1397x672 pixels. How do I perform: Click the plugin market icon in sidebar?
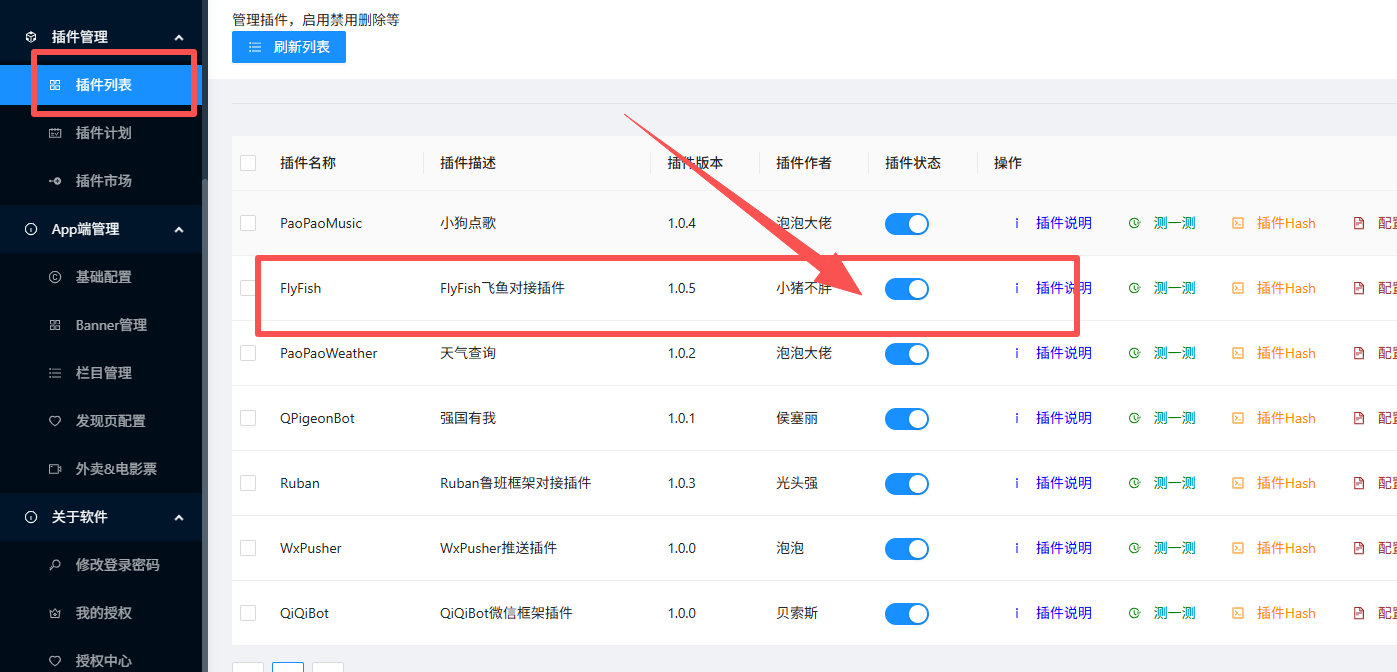click(x=55, y=181)
